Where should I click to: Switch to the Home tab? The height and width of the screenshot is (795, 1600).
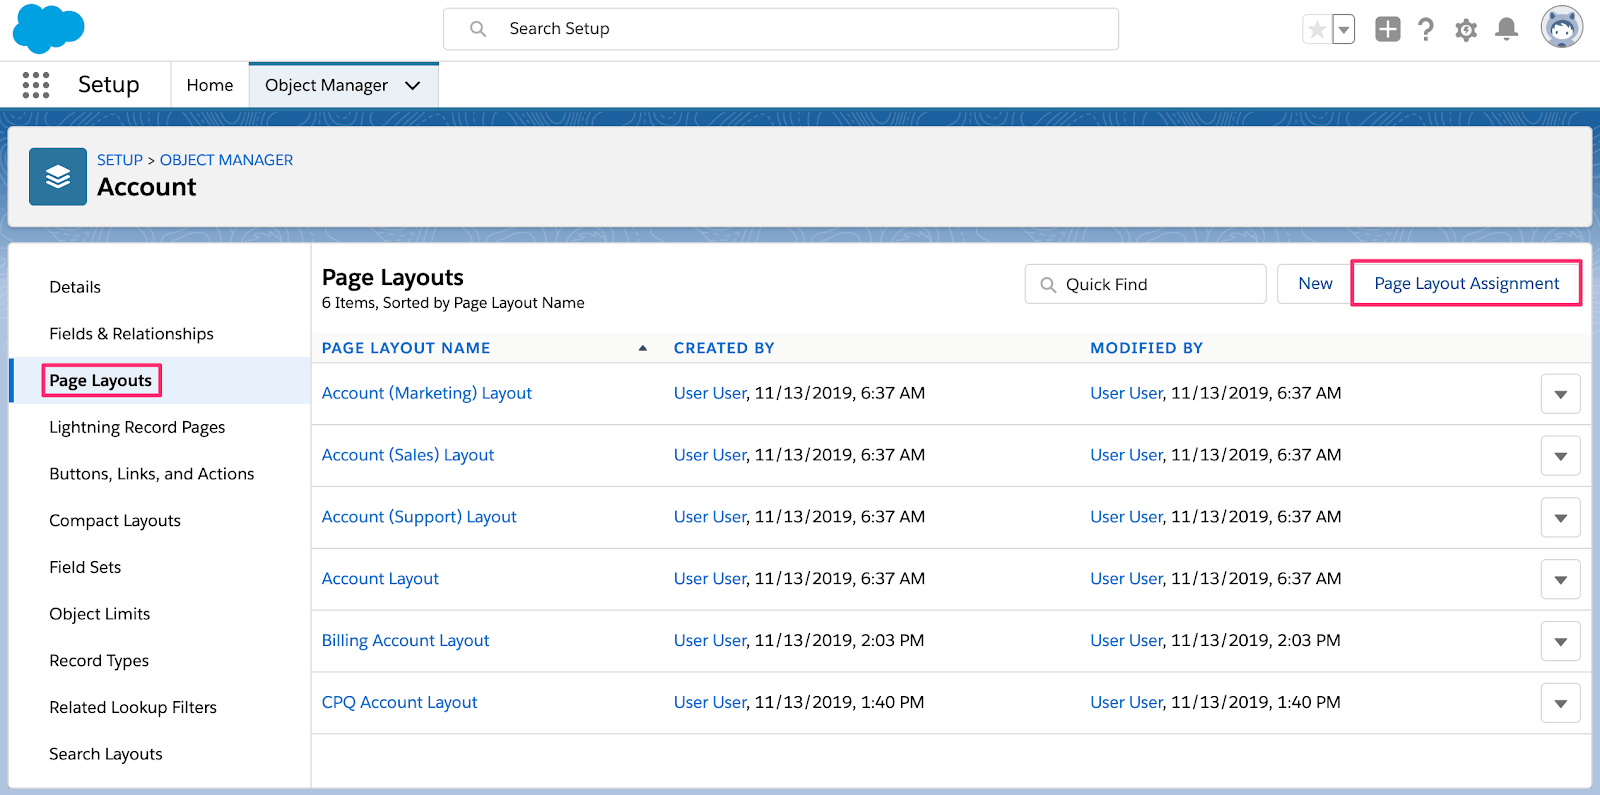210,85
